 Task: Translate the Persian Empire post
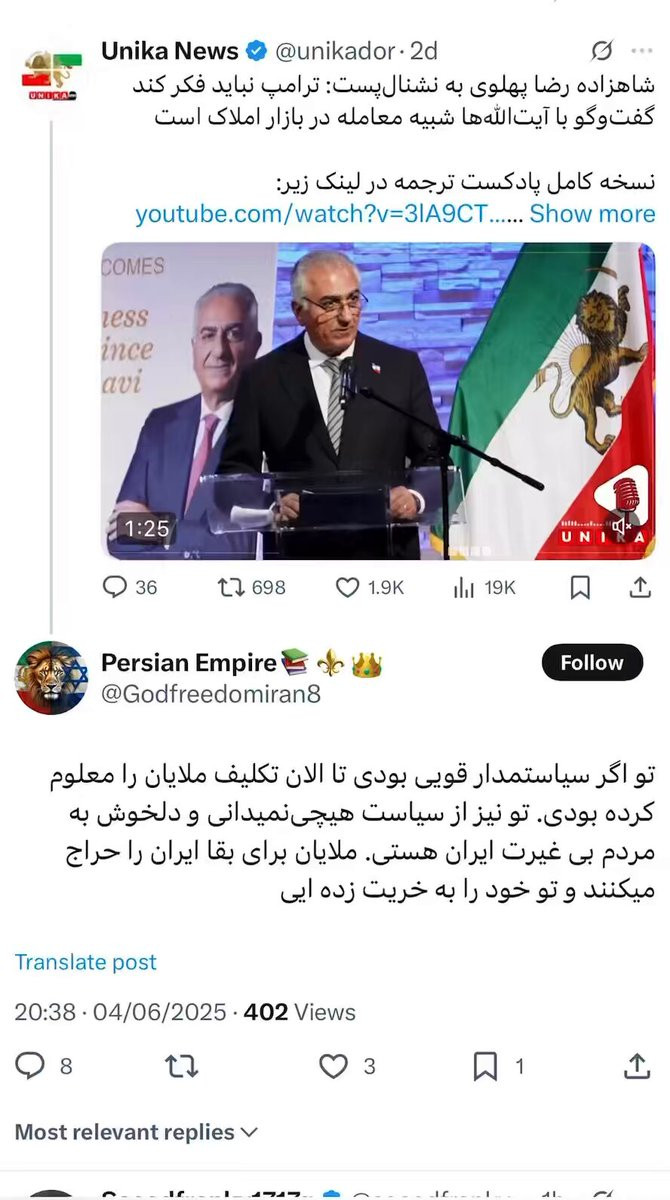[x=86, y=962]
